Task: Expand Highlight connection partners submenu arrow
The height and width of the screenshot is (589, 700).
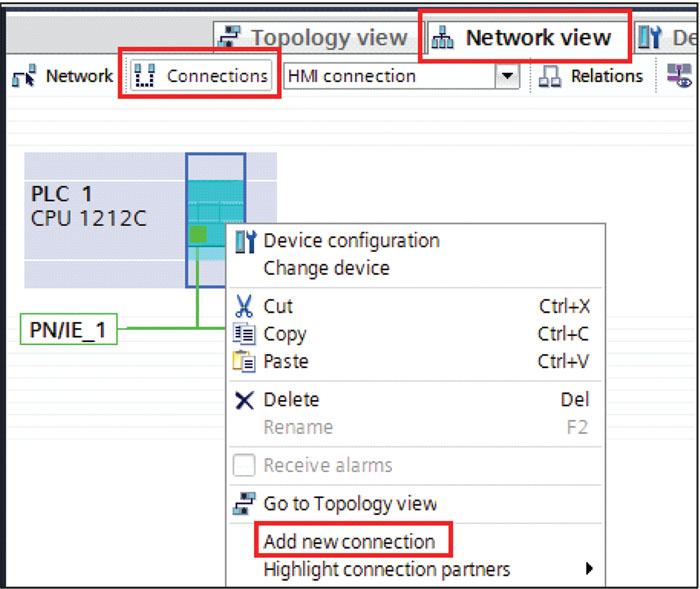Action: pyautogui.click(x=589, y=569)
